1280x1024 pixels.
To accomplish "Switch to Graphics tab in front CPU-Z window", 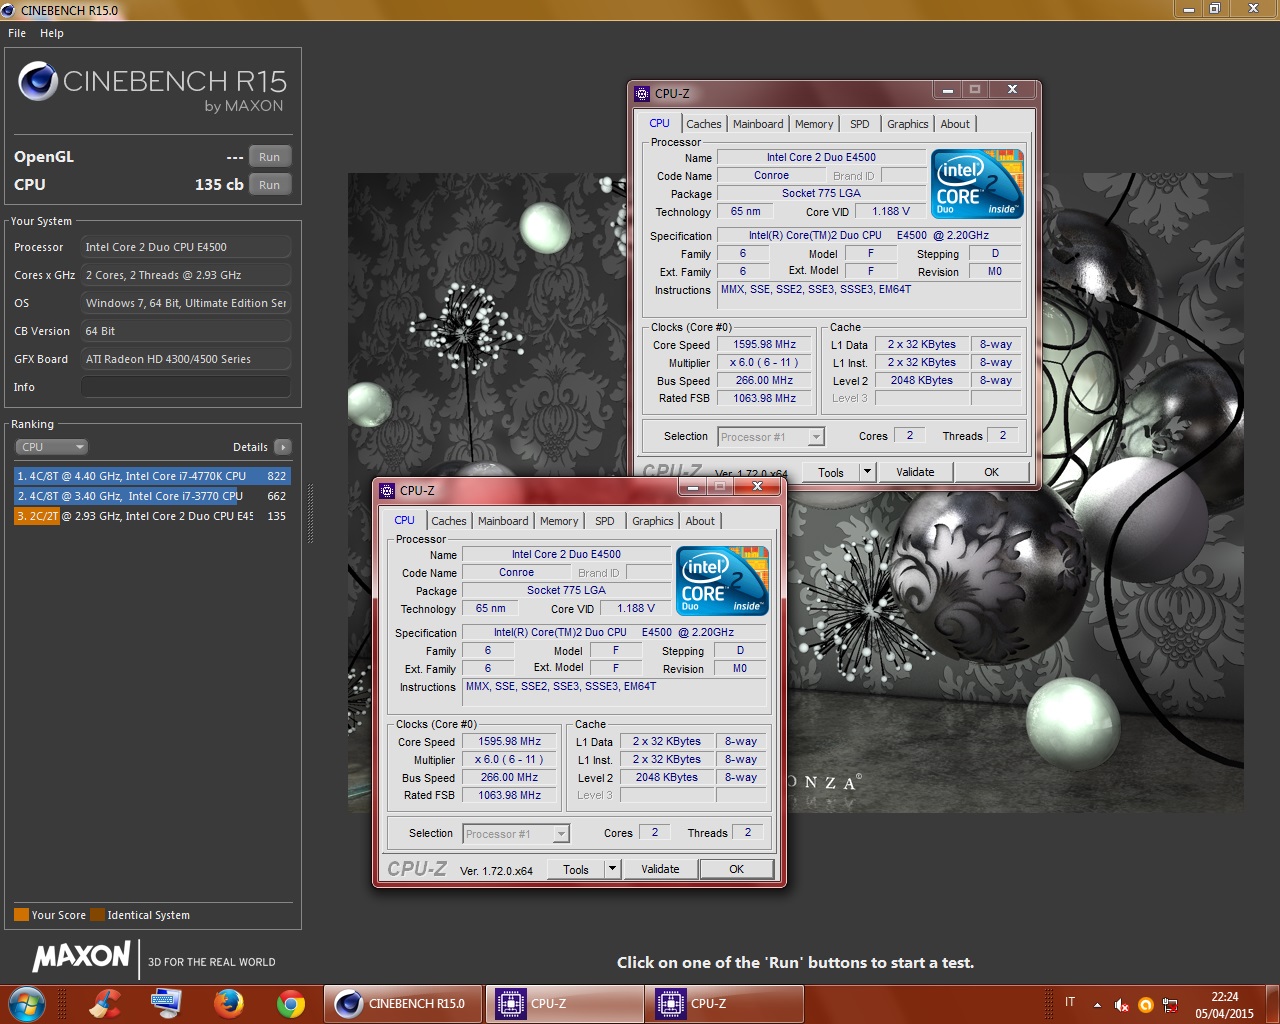I will point(653,521).
